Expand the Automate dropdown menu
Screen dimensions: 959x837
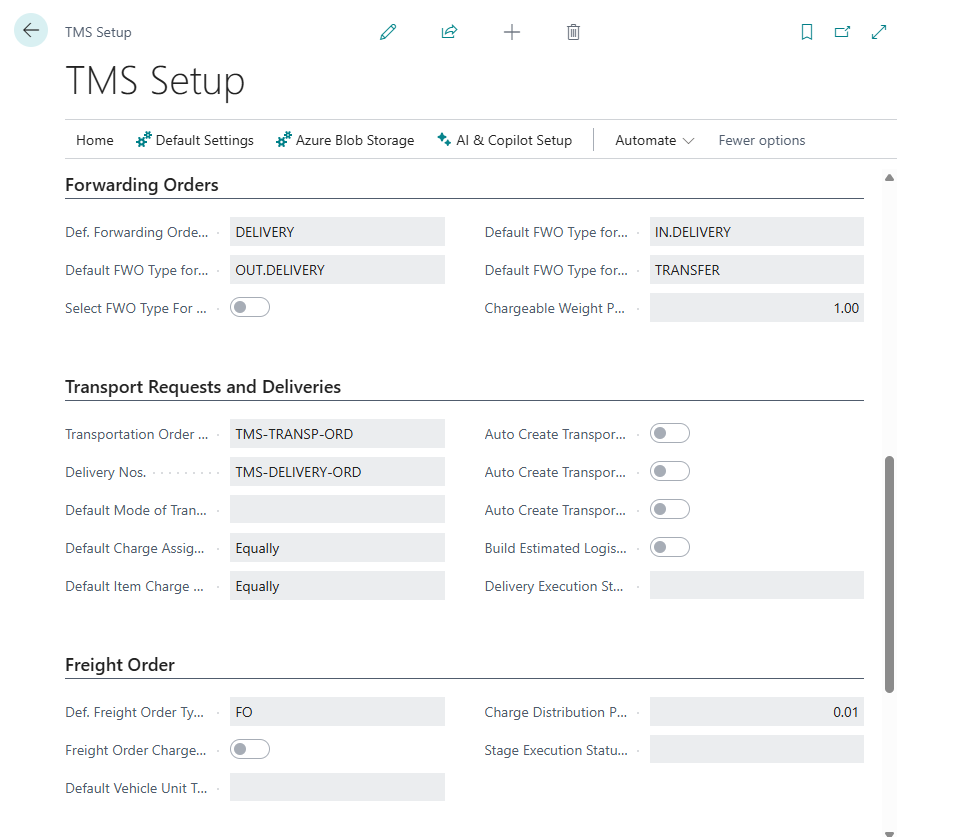(654, 140)
